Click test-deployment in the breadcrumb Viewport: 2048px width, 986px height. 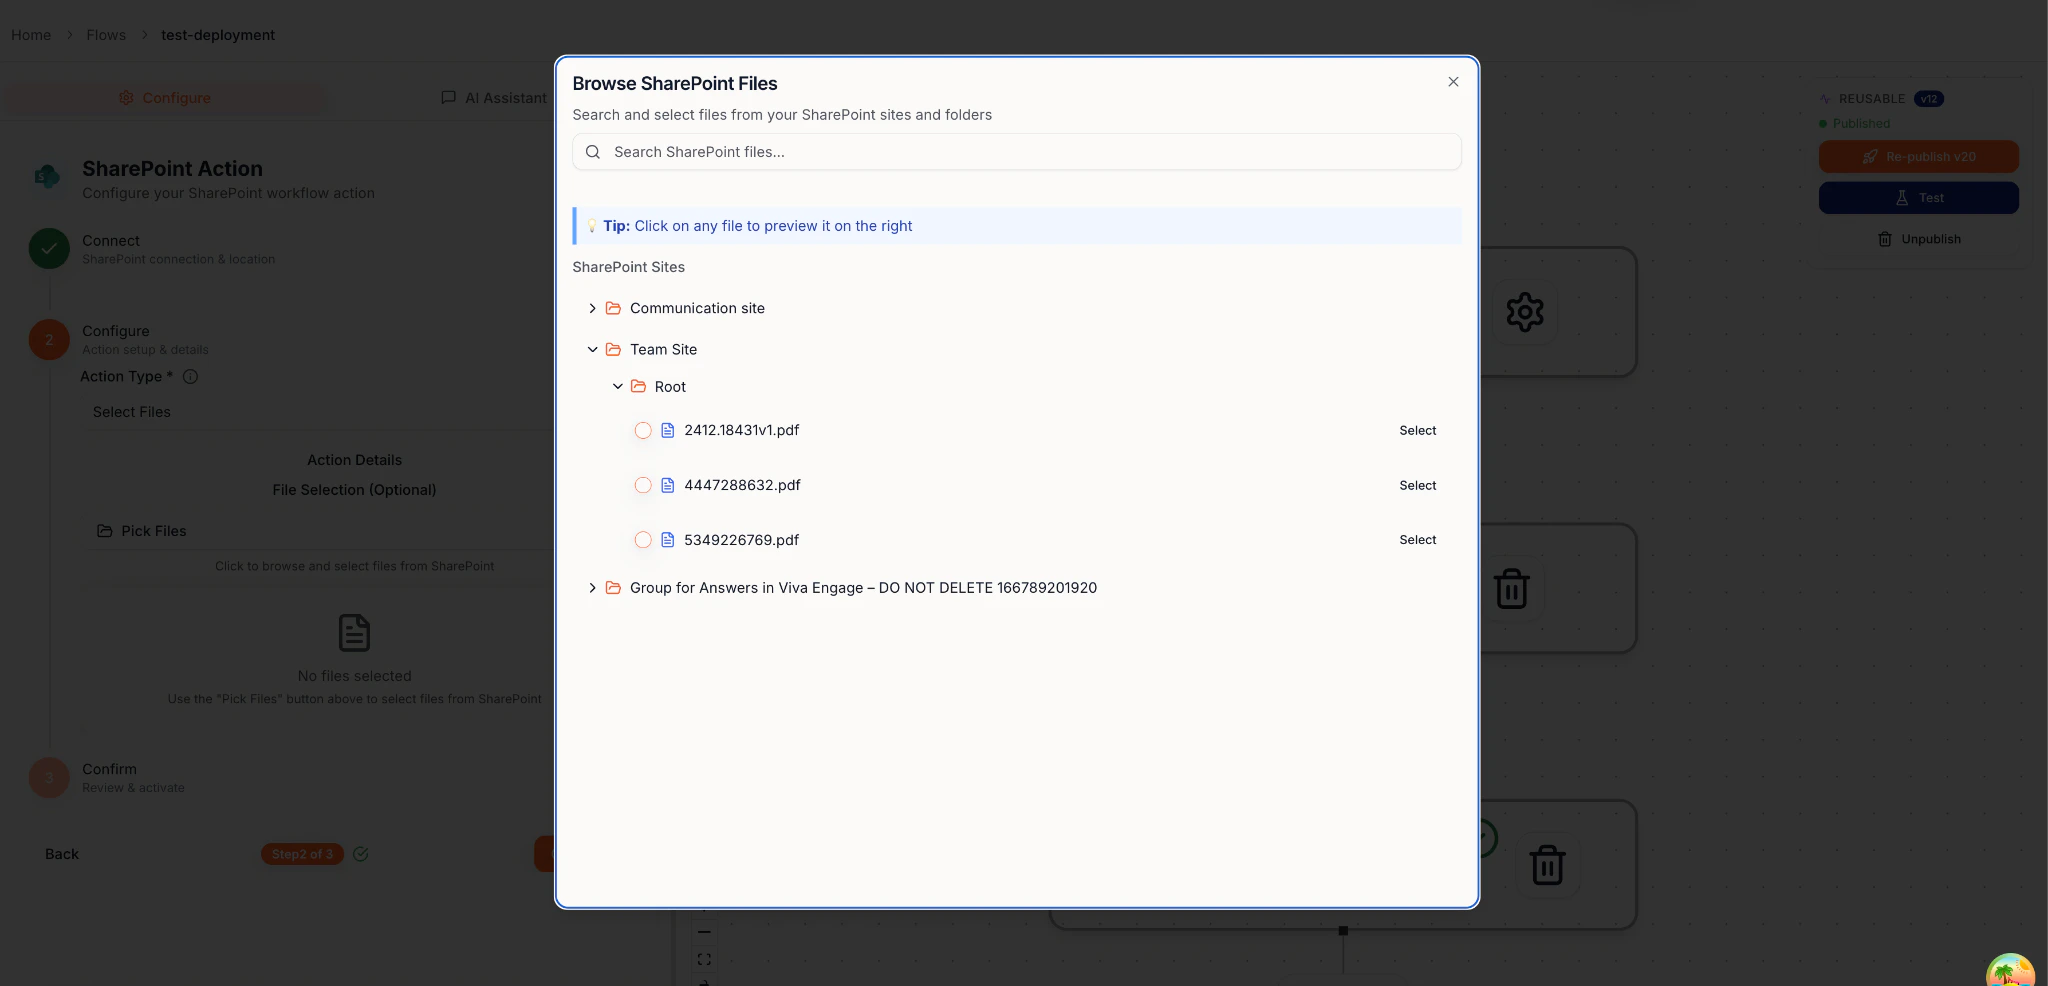pyautogui.click(x=218, y=35)
